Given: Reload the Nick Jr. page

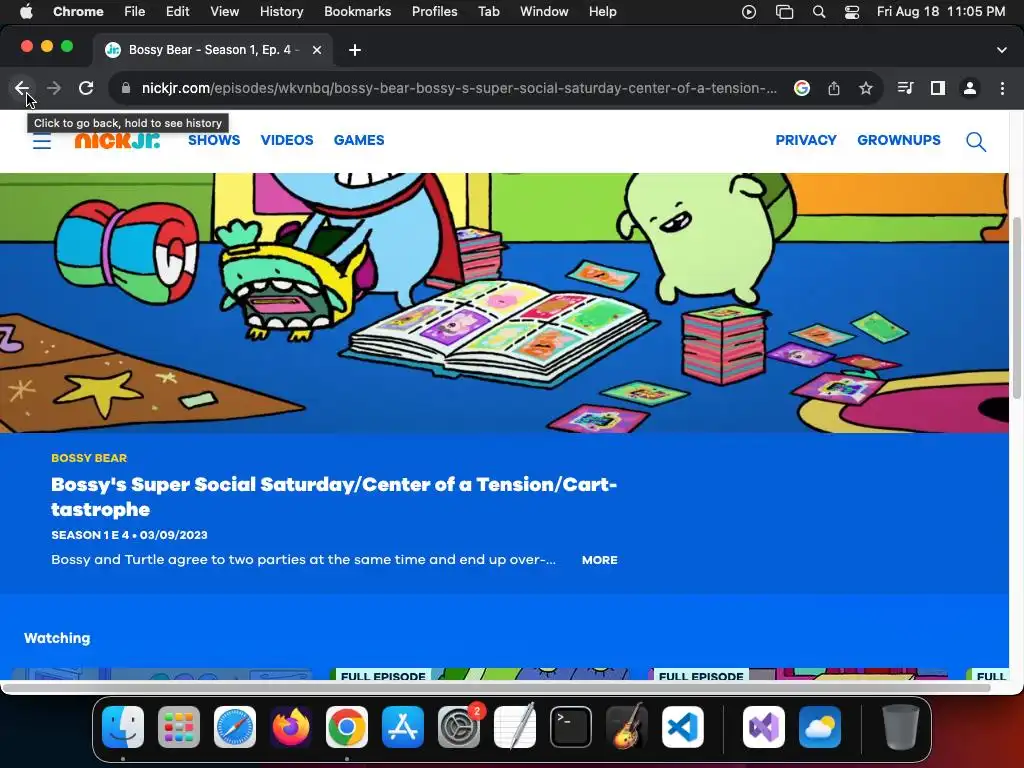Looking at the screenshot, I should [x=86, y=88].
